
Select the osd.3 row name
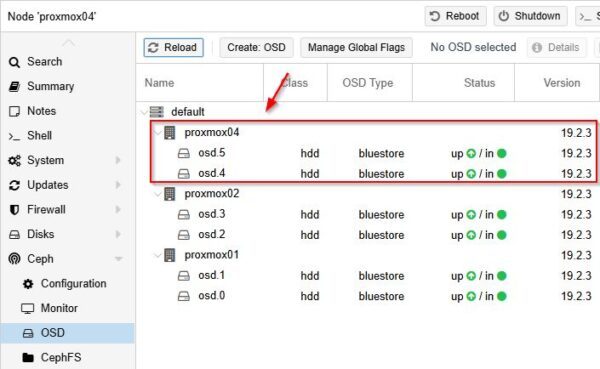pos(212,214)
